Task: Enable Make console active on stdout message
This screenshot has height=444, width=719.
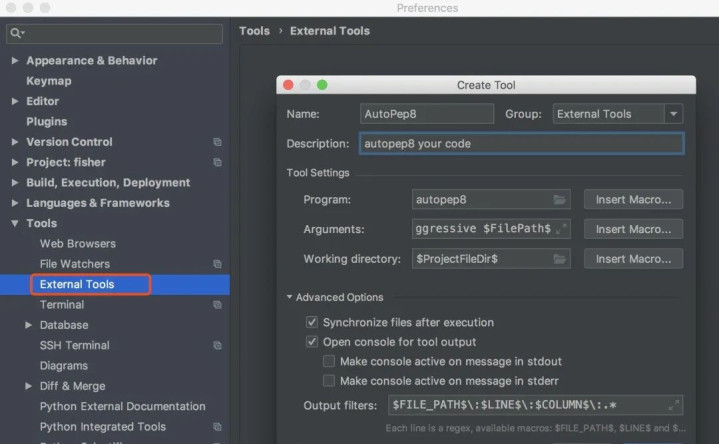Action: [329, 361]
